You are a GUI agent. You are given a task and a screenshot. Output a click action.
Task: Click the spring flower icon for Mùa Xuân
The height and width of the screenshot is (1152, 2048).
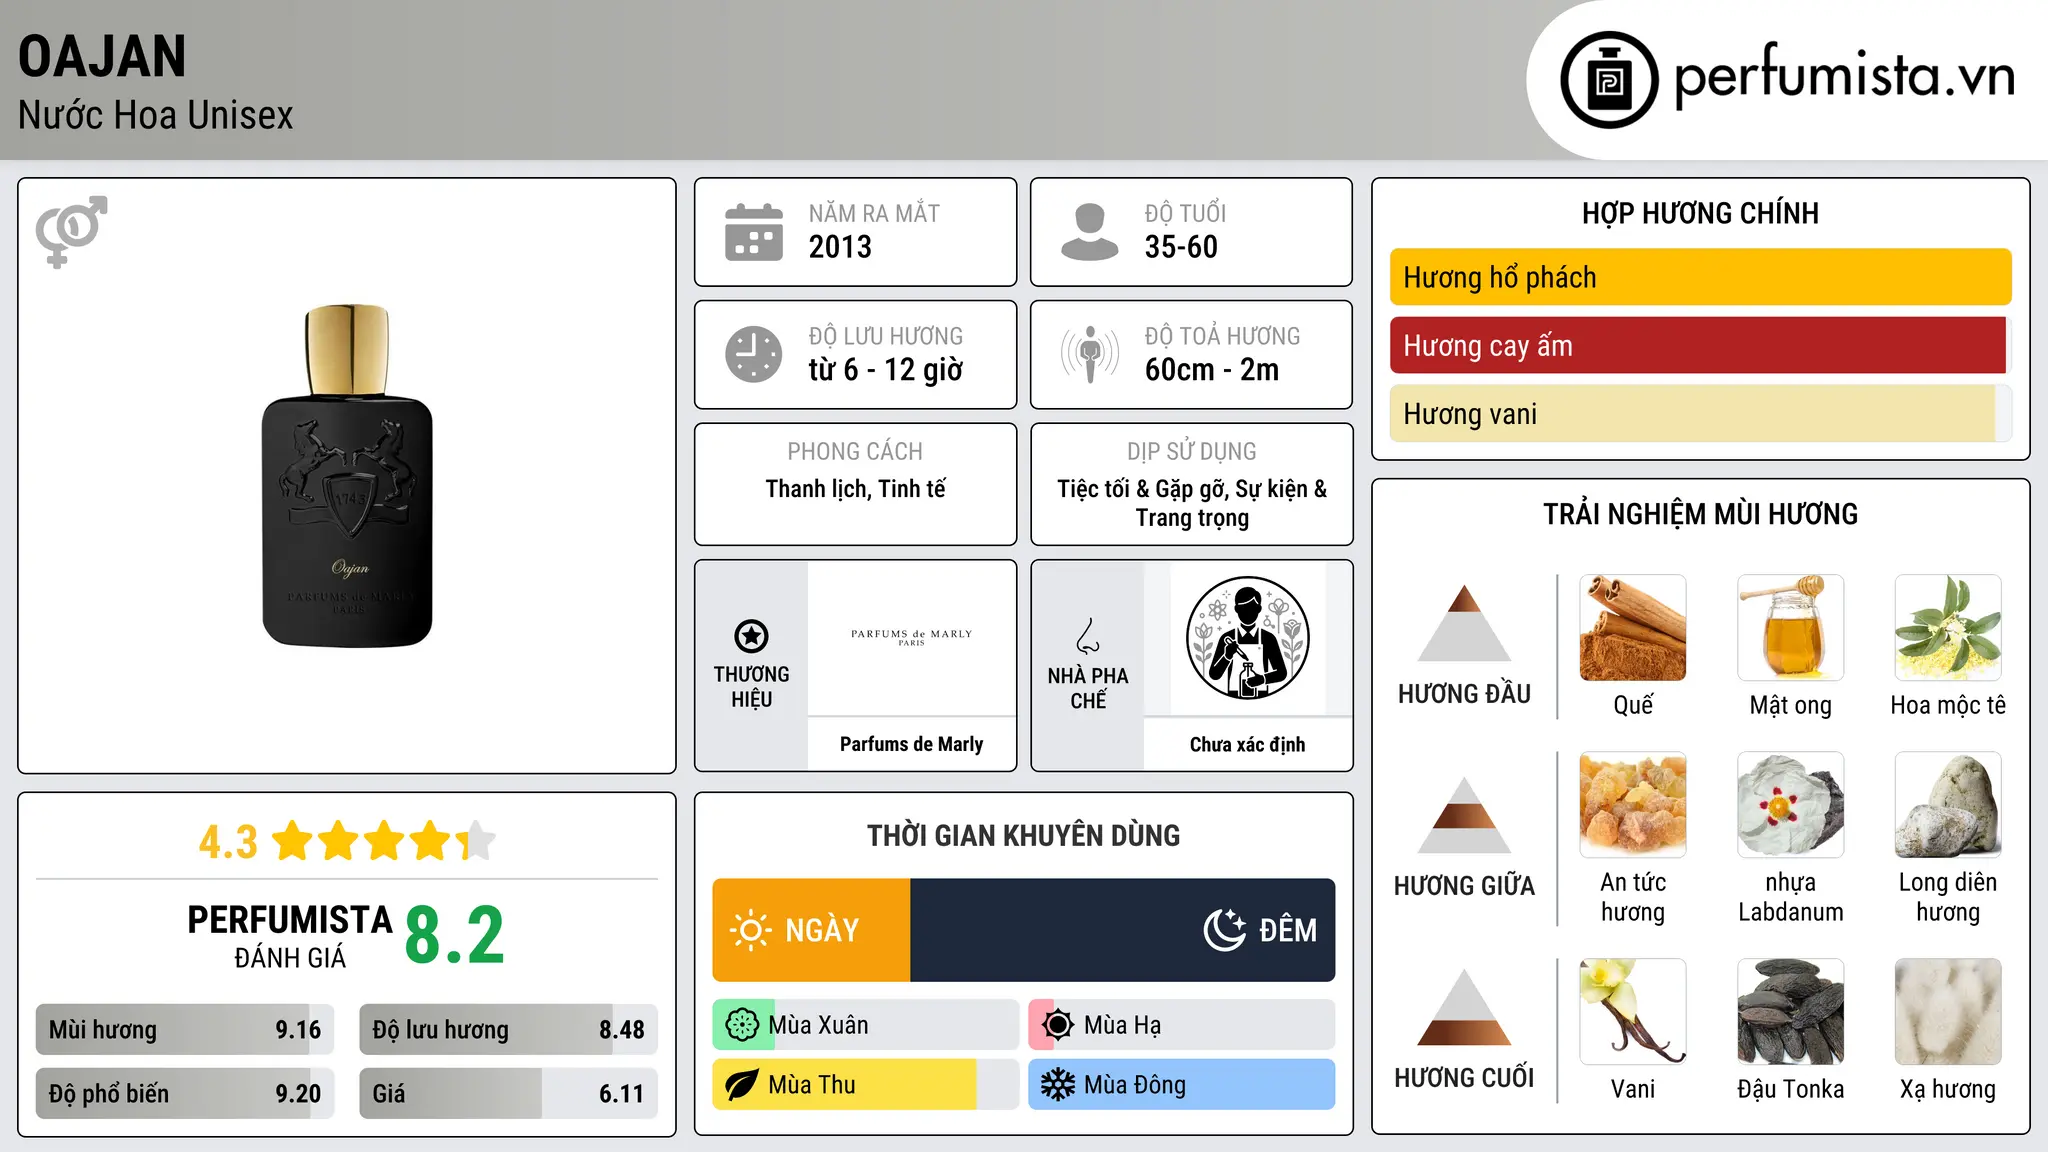[742, 1025]
